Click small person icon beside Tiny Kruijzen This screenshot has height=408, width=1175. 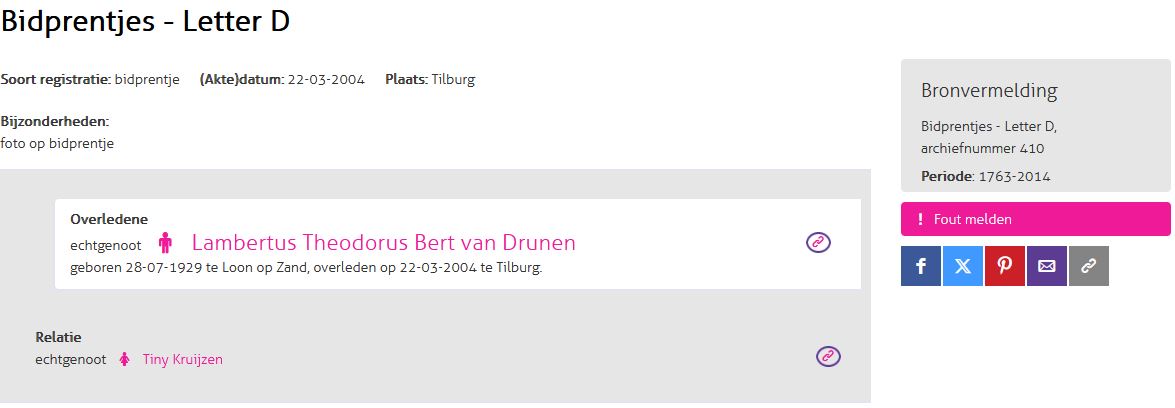[125, 359]
